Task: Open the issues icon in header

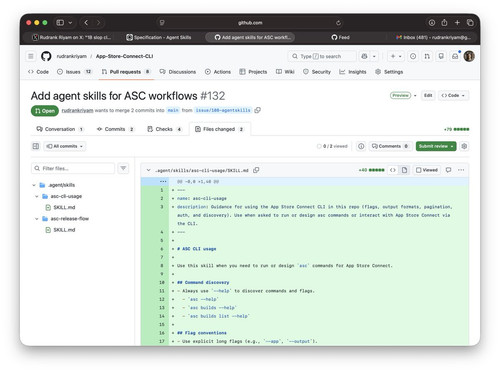Action: 413,56
